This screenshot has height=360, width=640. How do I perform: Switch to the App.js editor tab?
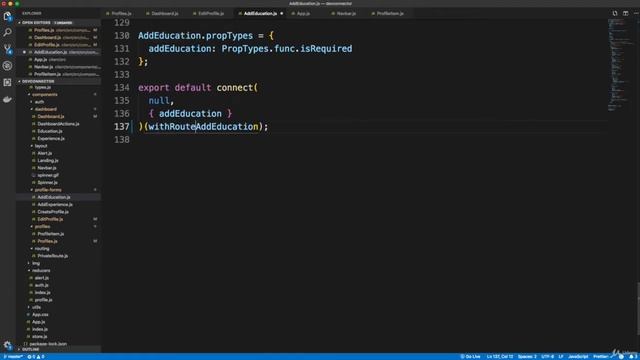[x=303, y=13]
